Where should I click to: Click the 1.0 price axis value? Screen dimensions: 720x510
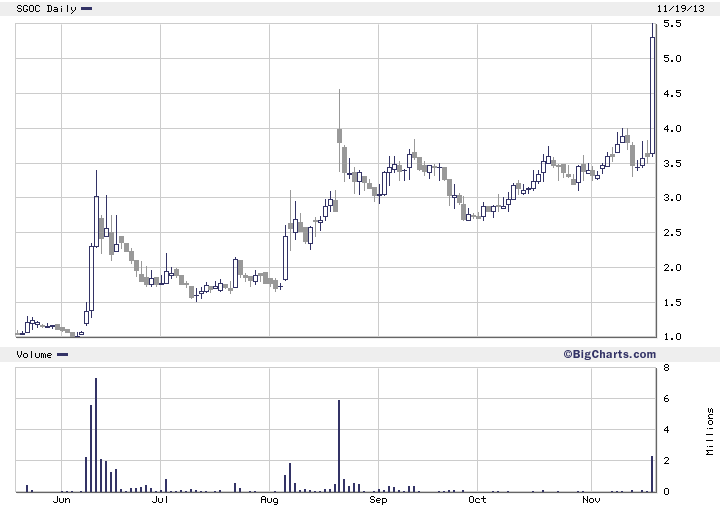point(672,336)
